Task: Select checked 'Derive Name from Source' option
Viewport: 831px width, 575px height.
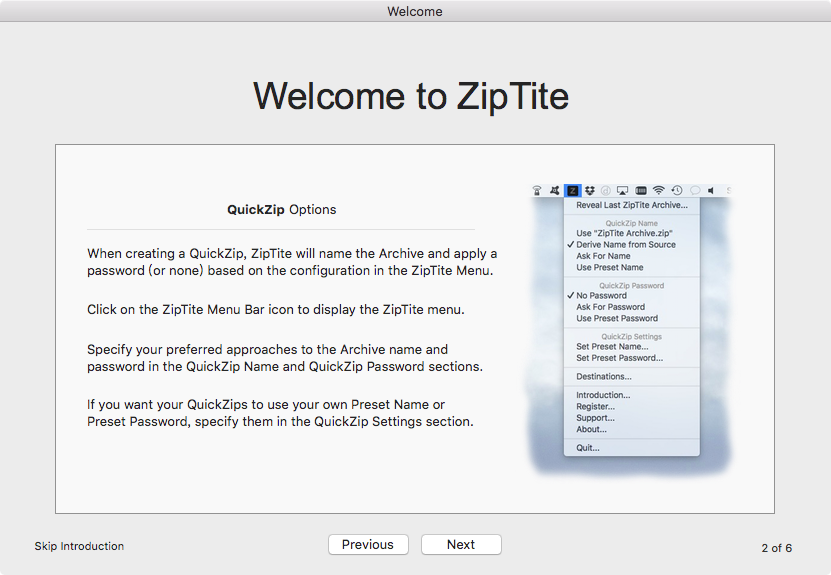Action: tap(632, 245)
